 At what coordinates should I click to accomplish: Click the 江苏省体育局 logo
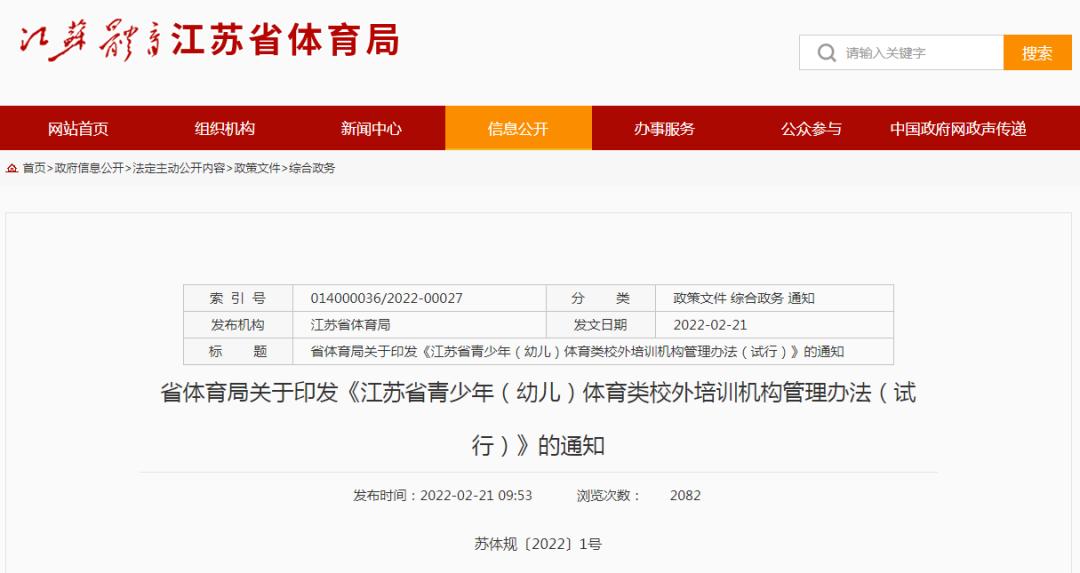209,40
